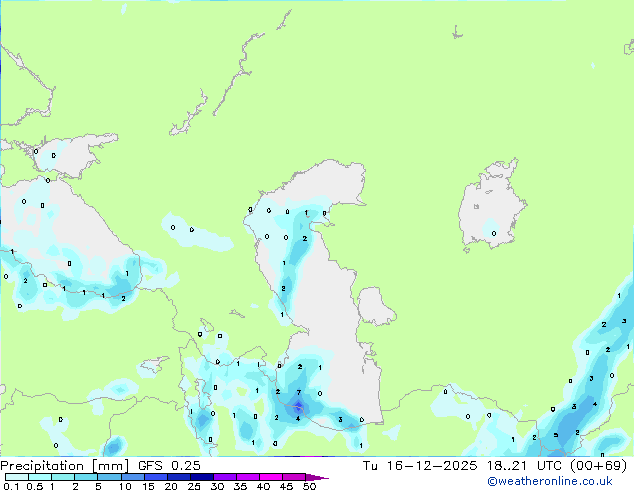Screen dimensions: 634x490
Task: Click the legend label '50'
Action: click(309, 486)
